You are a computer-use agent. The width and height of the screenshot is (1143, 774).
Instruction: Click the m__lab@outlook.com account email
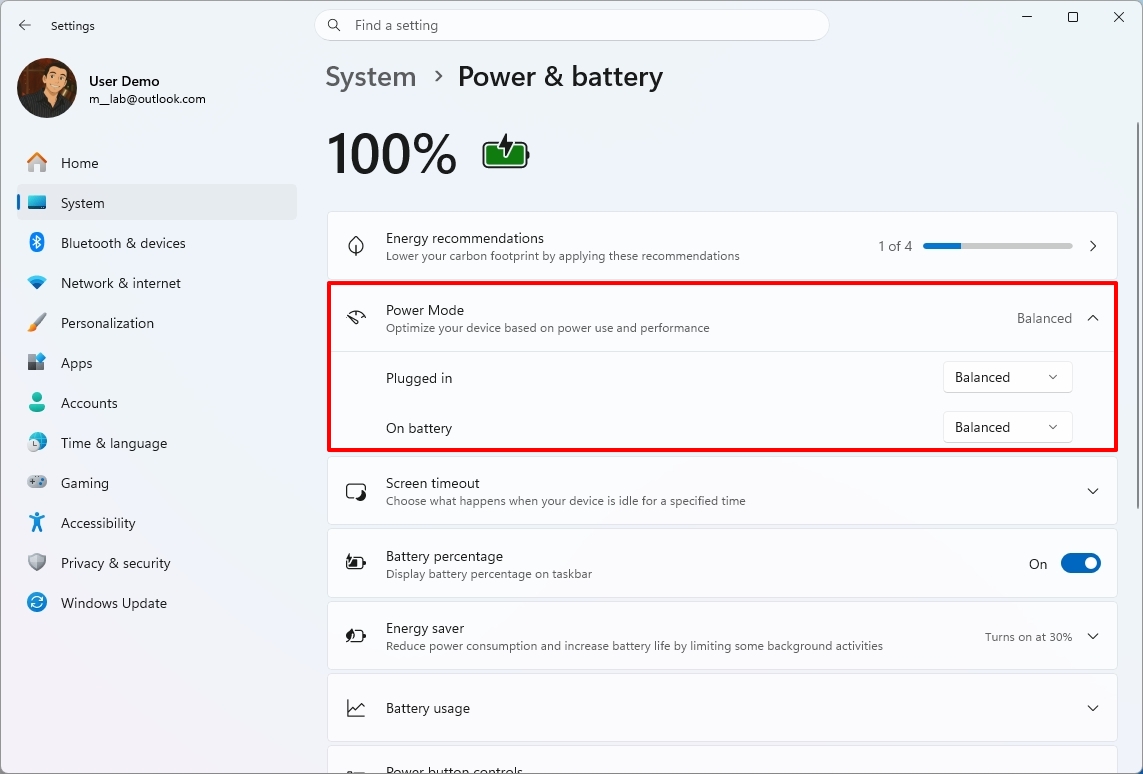tap(147, 99)
